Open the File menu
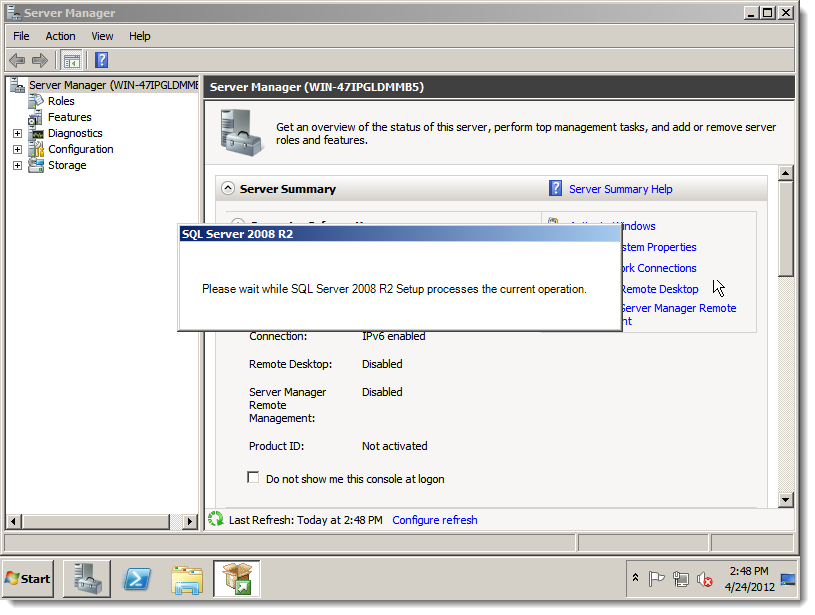815x615 pixels. pos(21,36)
